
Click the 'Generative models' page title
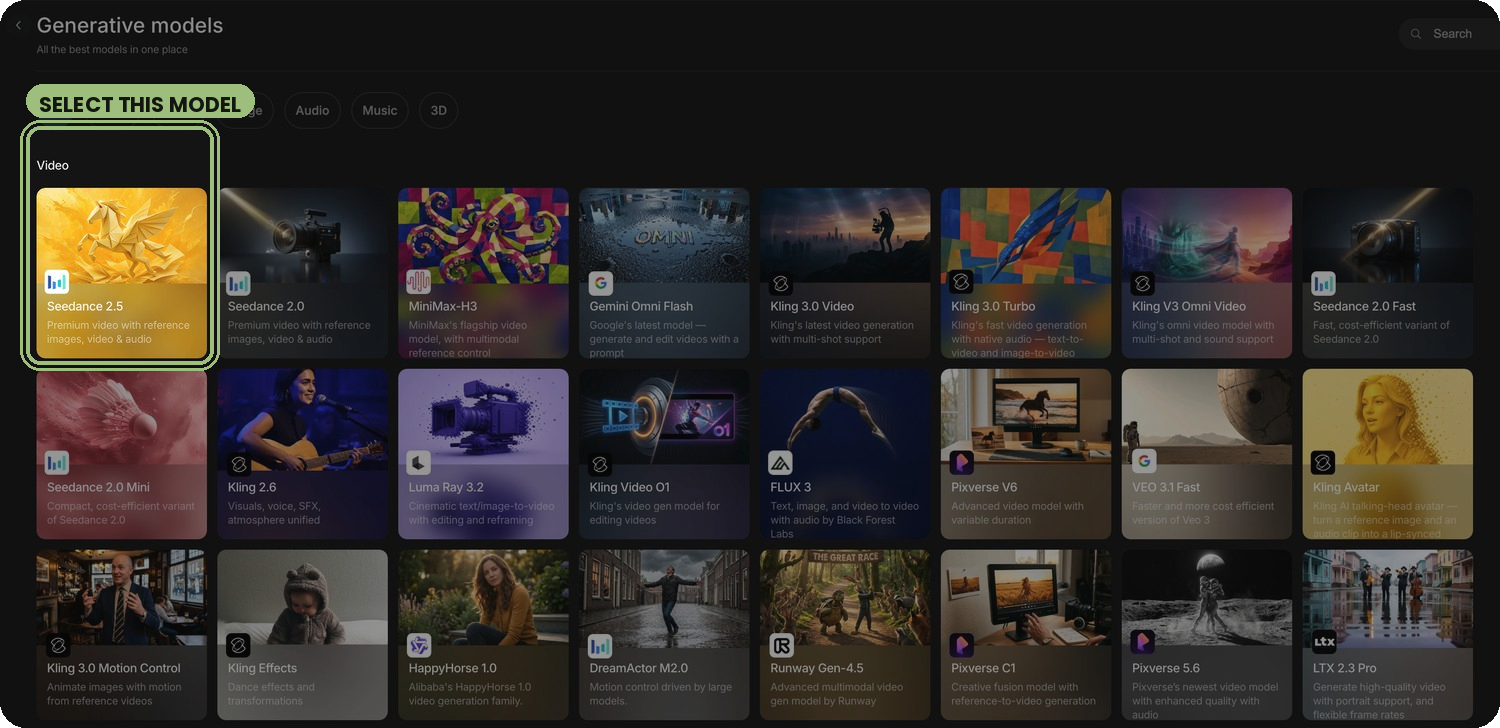[130, 26]
